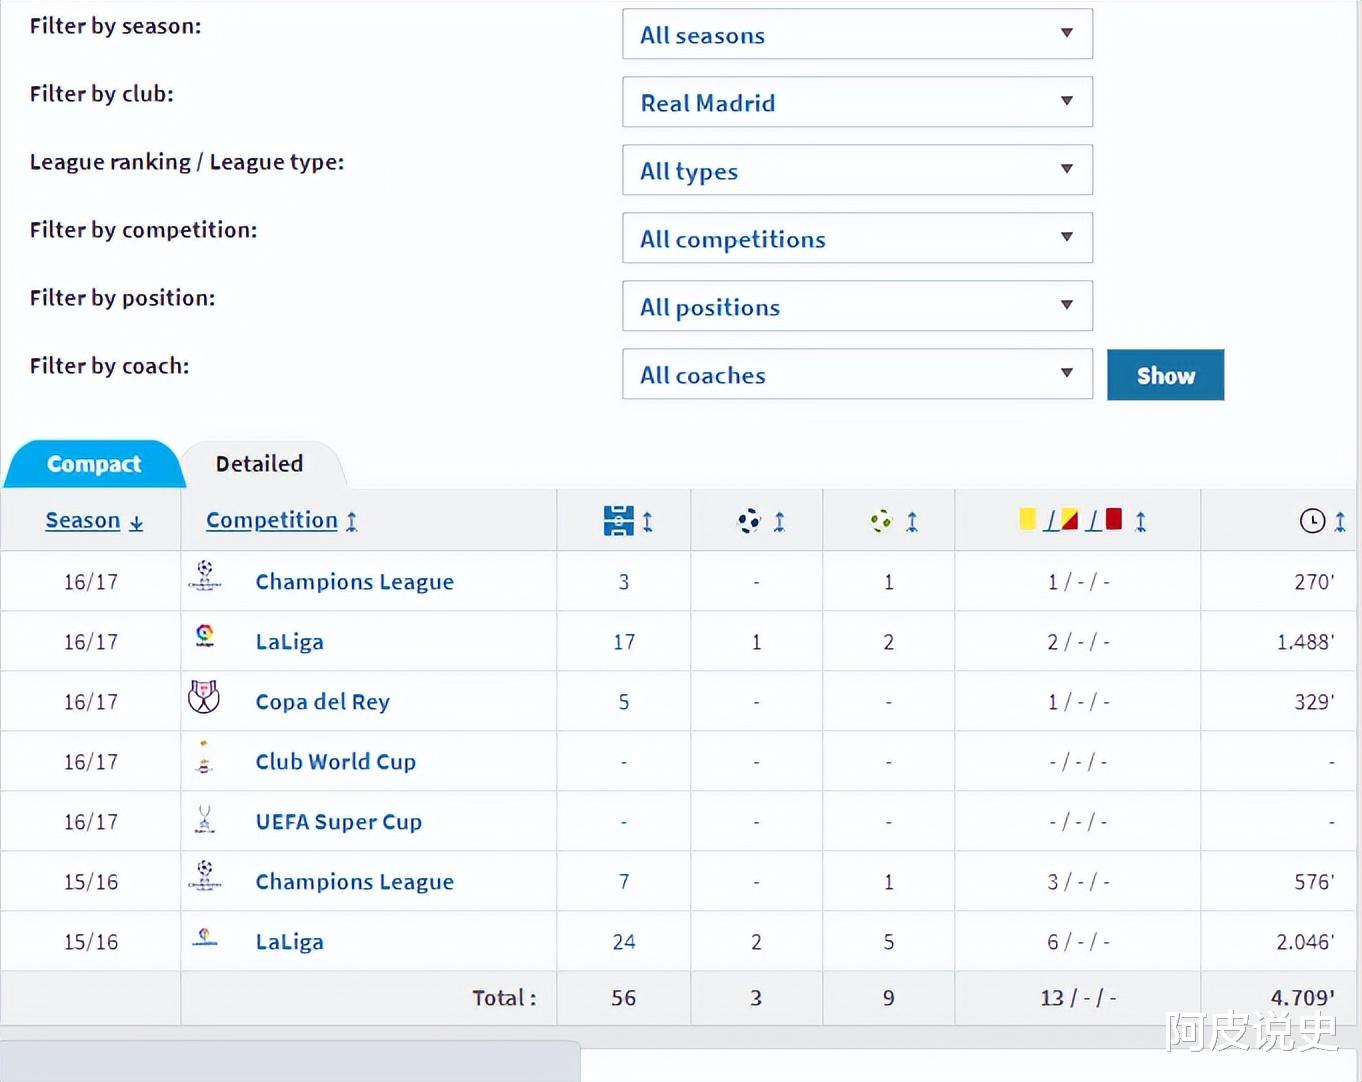Open LaLiga link for 15/16
This screenshot has height=1082, width=1362.
(290, 942)
